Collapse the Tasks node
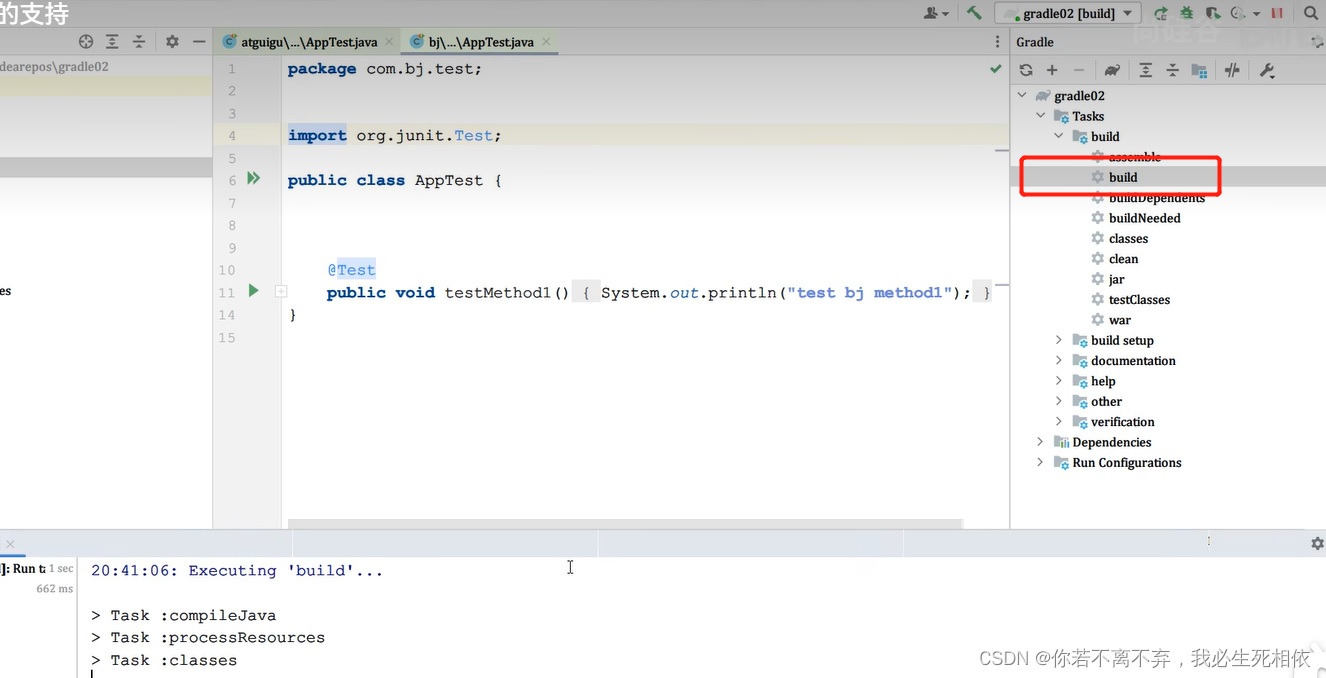Image resolution: width=1326 pixels, height=678 pixels. pos(1041,116)
